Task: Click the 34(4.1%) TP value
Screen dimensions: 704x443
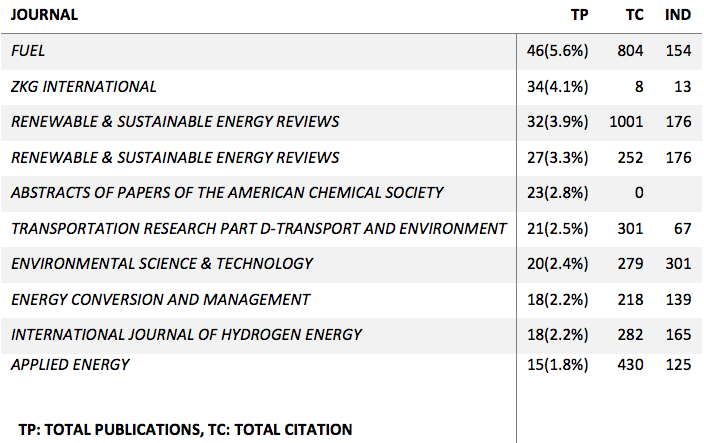Action: point(557,86)
